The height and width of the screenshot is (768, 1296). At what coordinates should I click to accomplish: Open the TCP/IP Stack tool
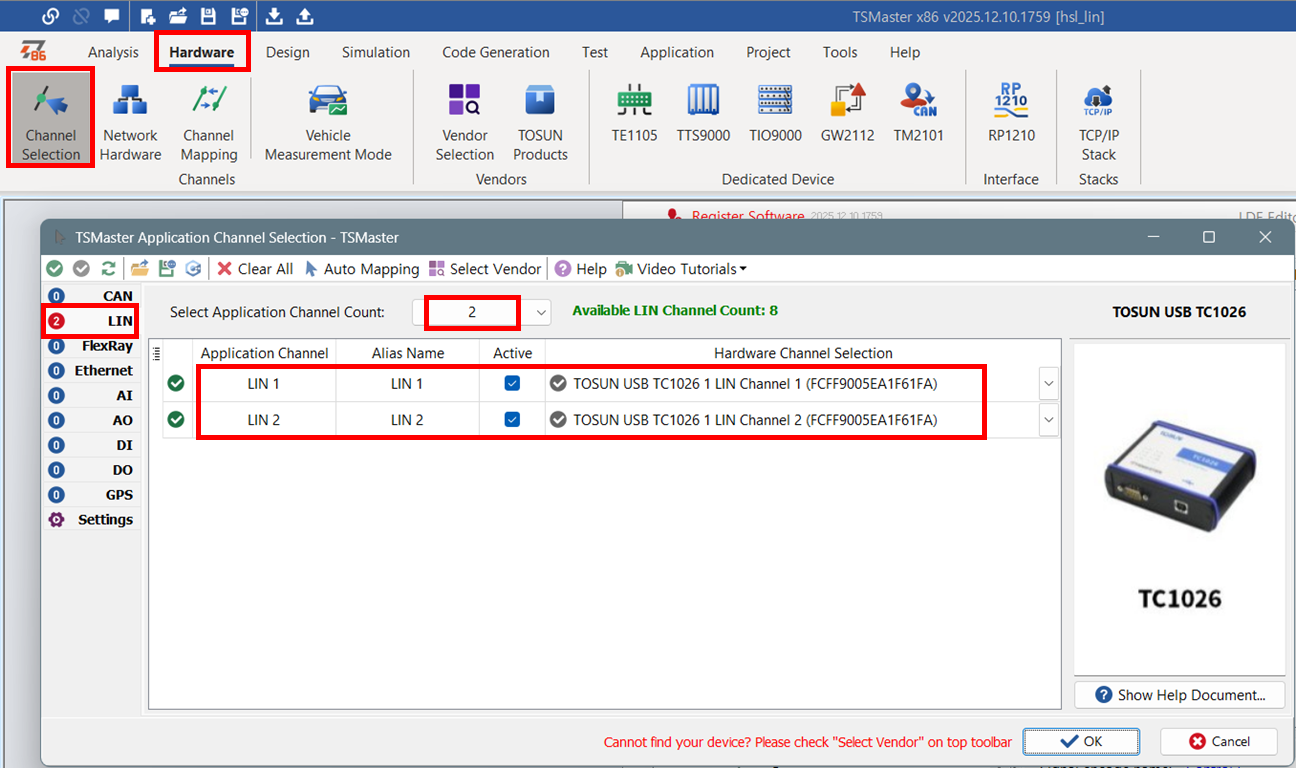pos(1098,121)
